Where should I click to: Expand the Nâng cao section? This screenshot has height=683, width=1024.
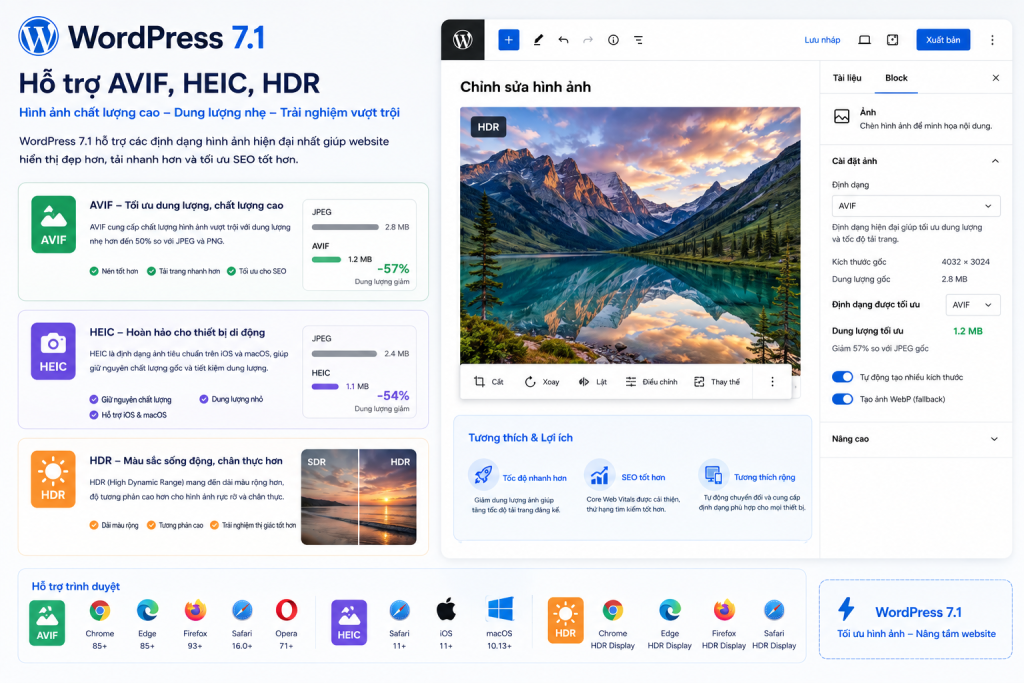point(994,439)
